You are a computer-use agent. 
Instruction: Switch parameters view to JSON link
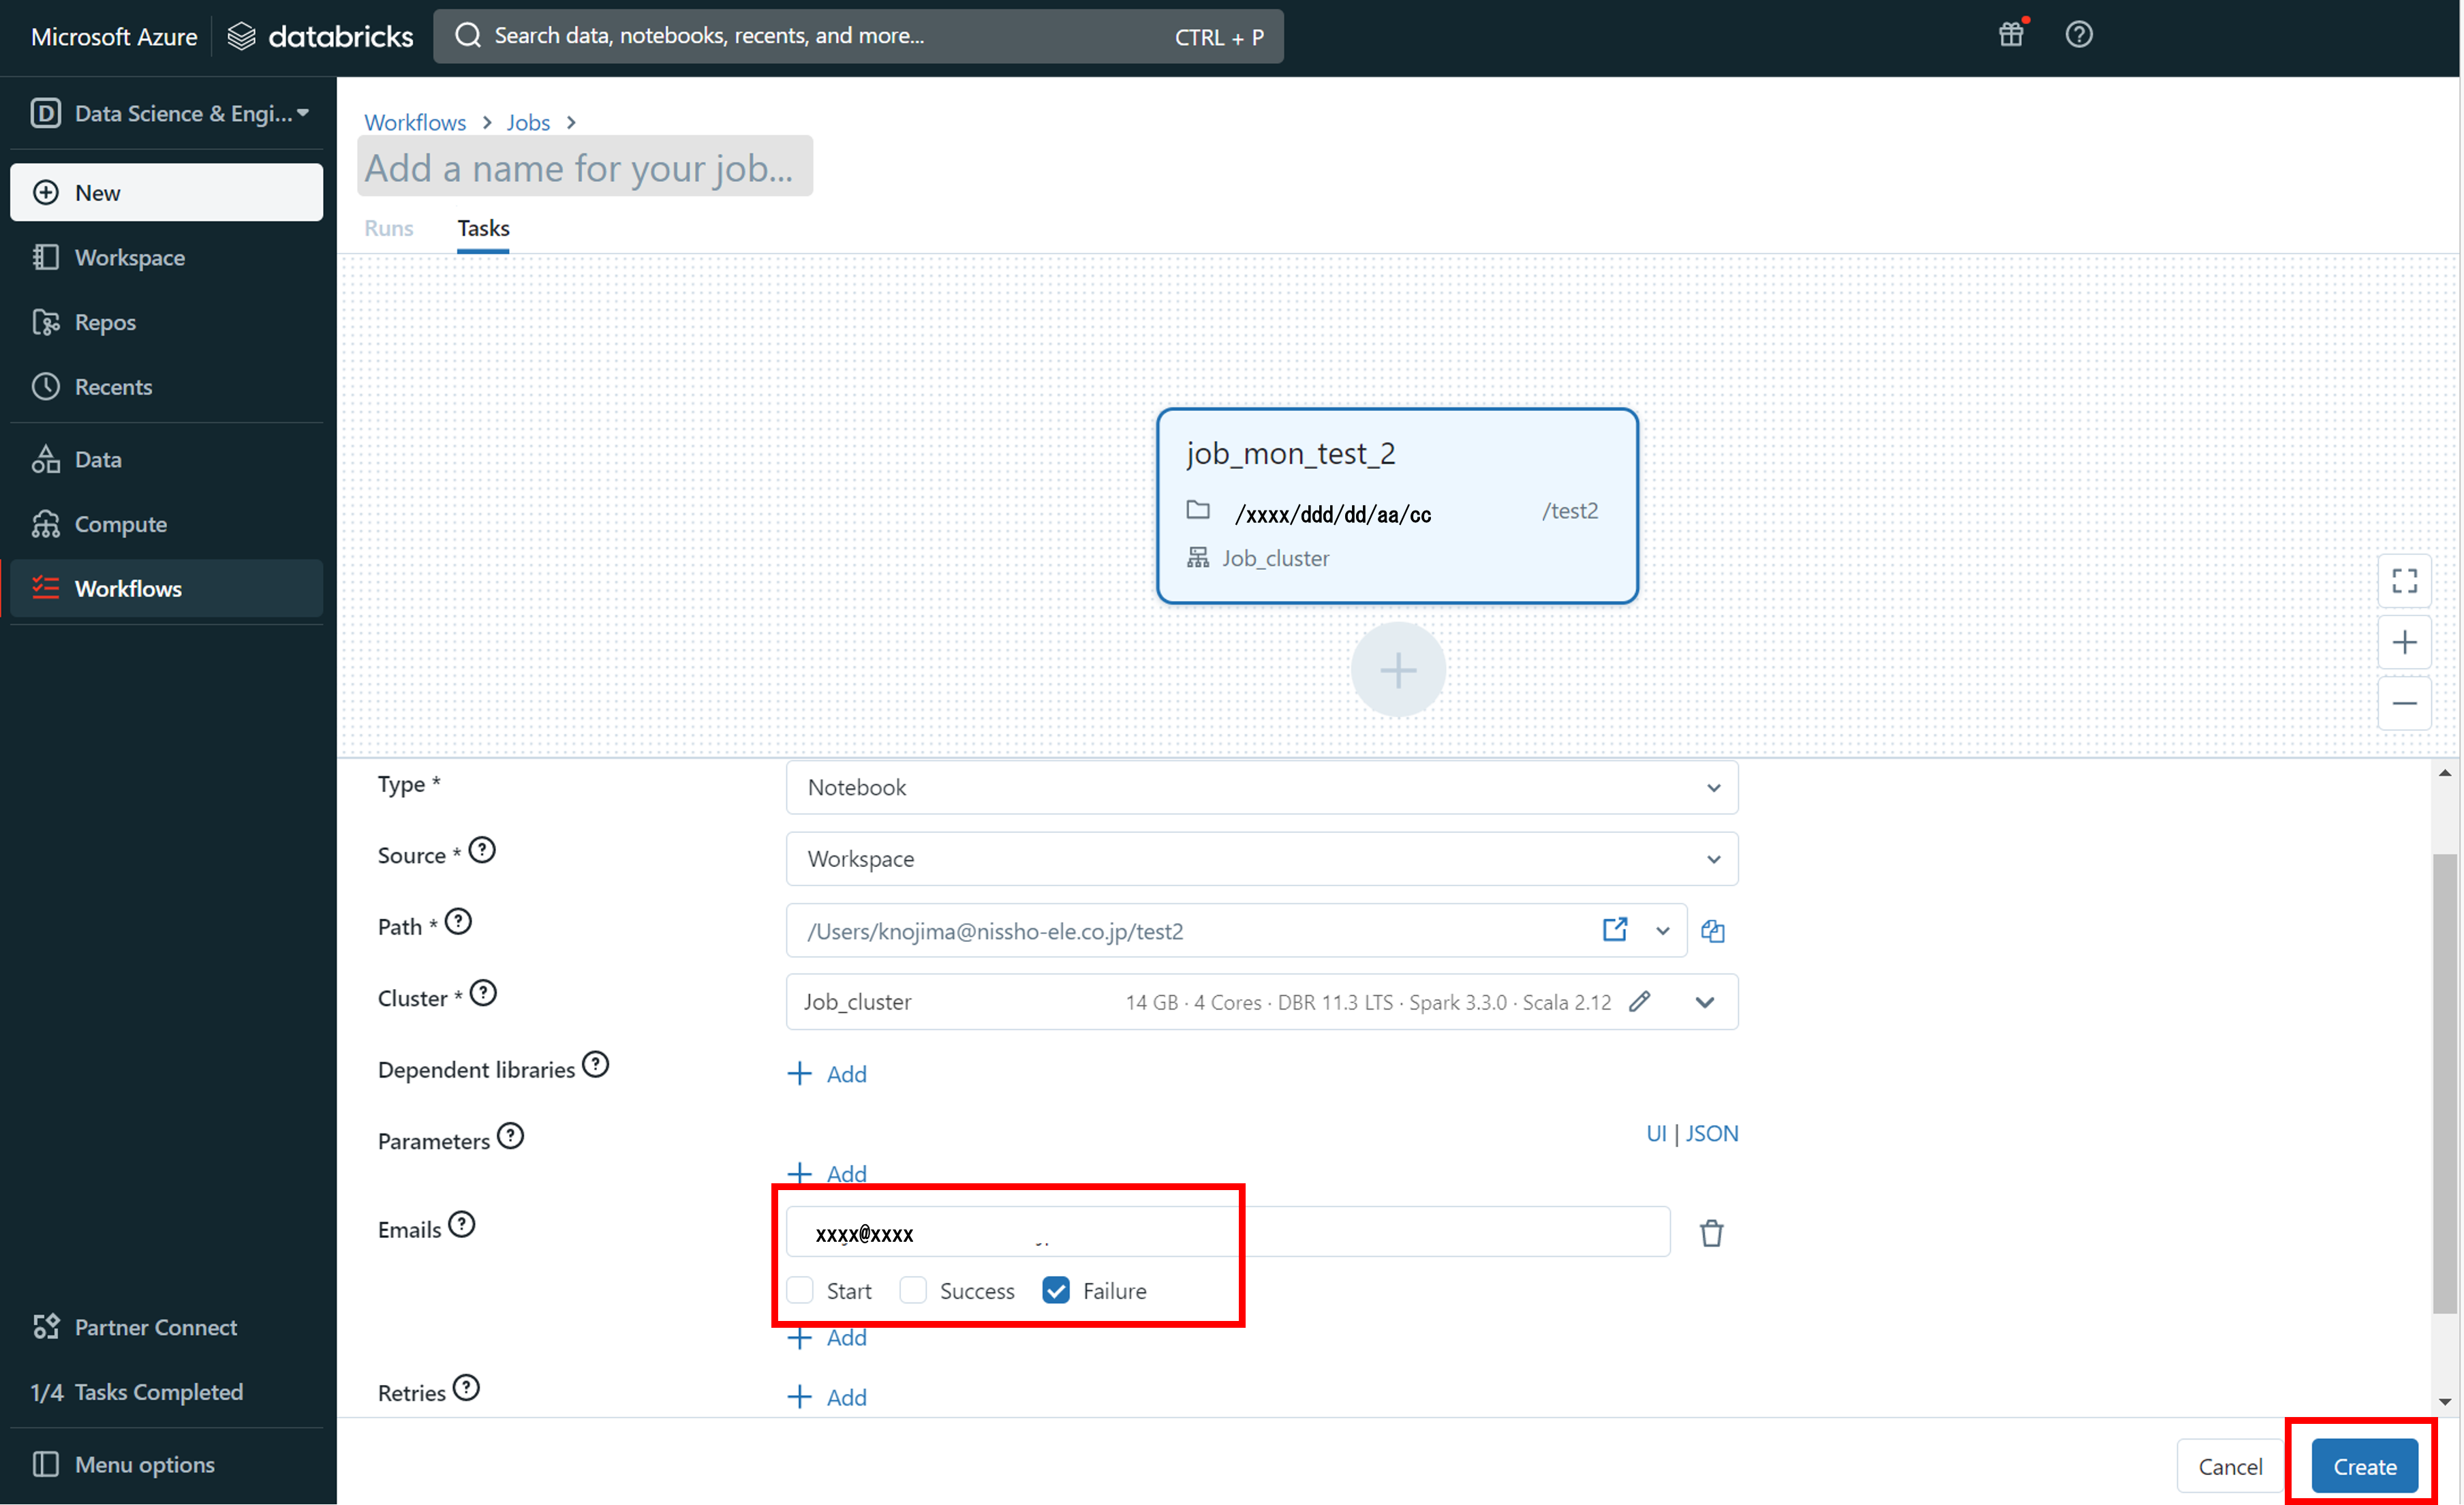[x=1711, y=1133]
